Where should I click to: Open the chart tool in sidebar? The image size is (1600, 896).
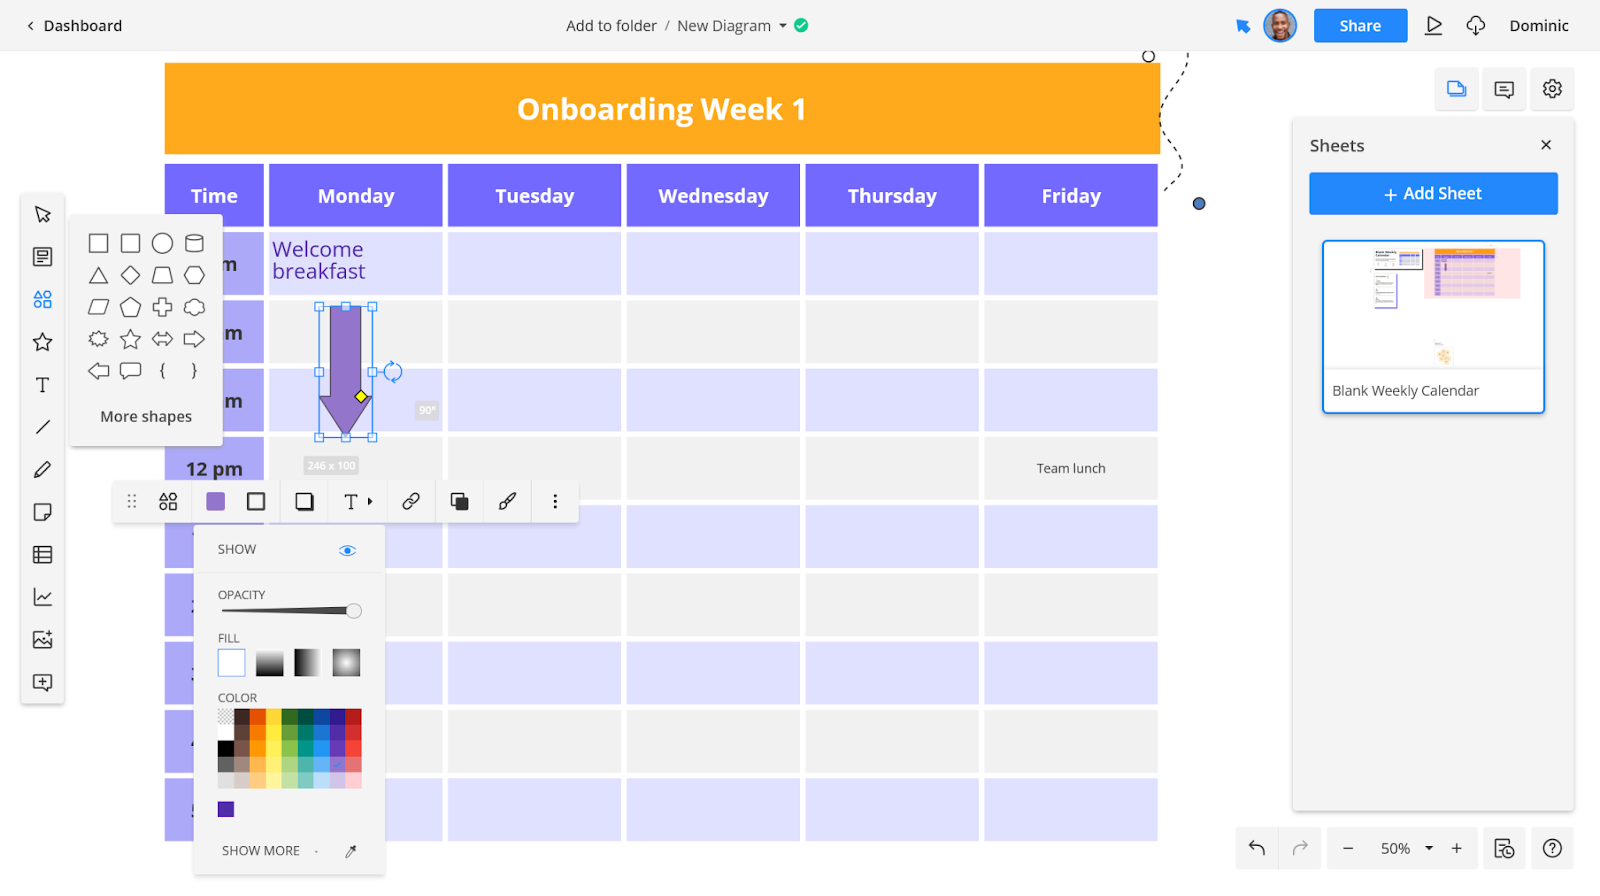click(42, 597)
